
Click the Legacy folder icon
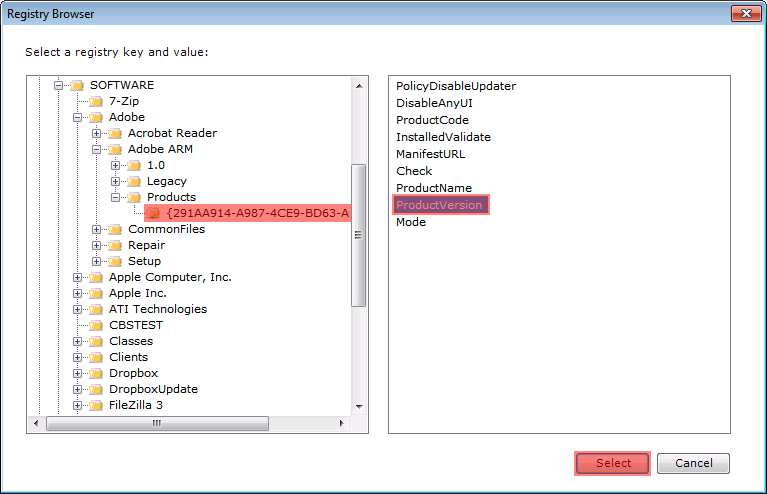coord(135,181)
